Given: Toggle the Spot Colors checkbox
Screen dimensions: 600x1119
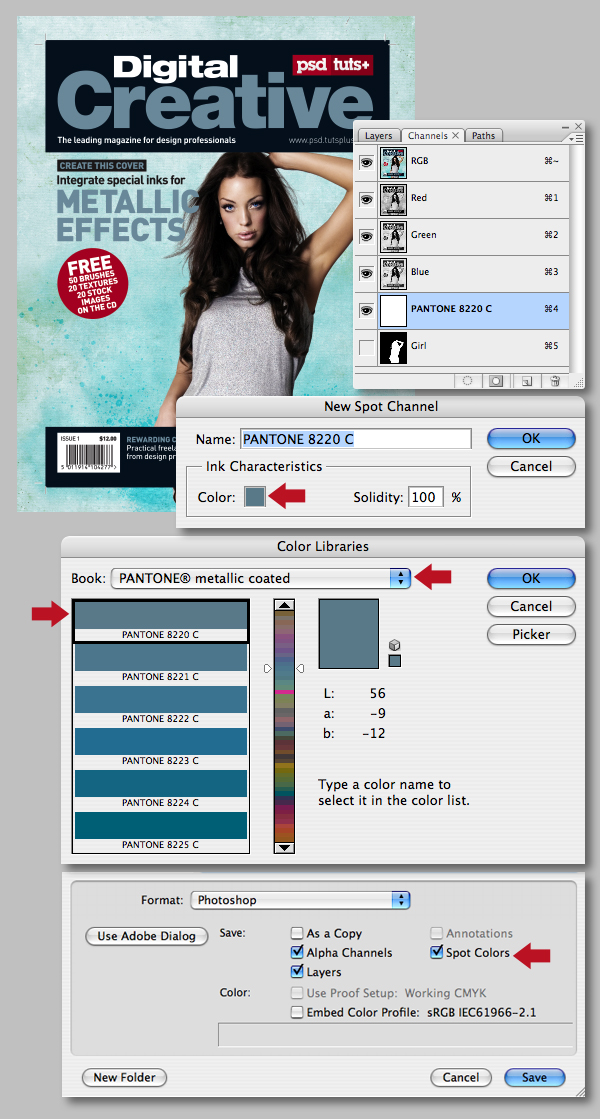Looking at the screenshot, I should 437,952.
